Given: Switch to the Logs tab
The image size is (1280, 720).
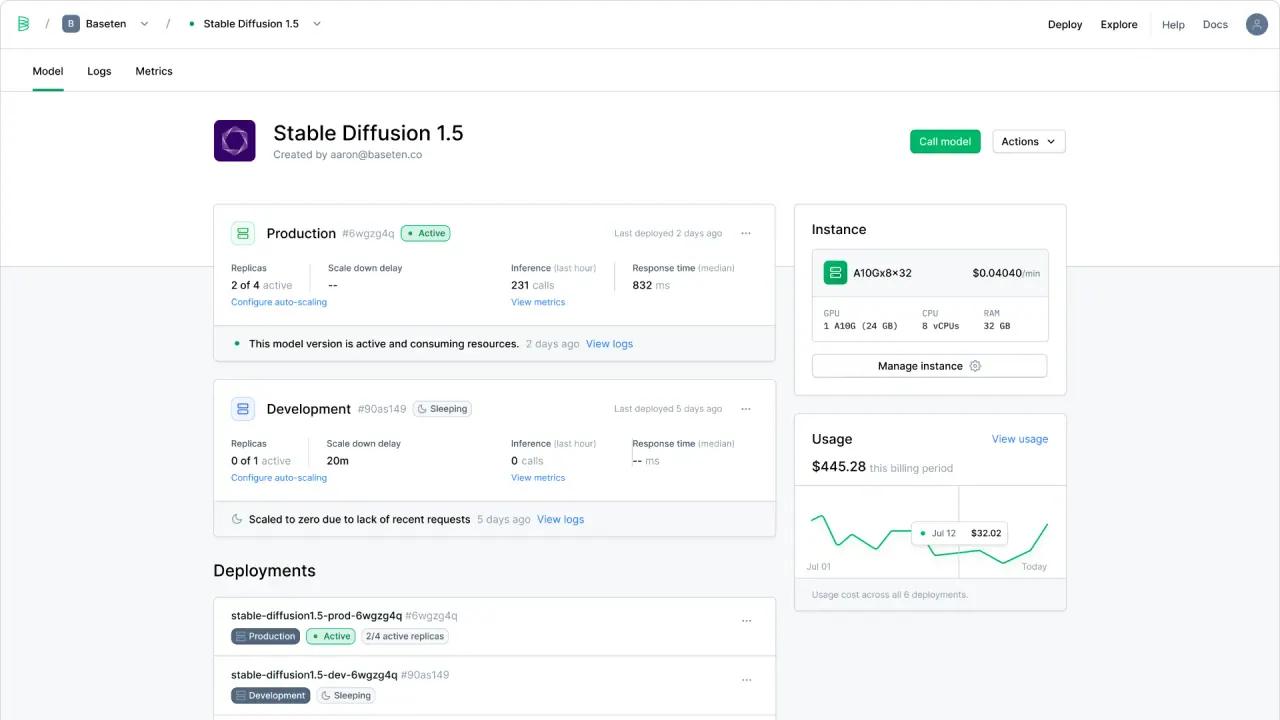Looking at the screenshot, I should pyautogui.click(x=99, y=71).
